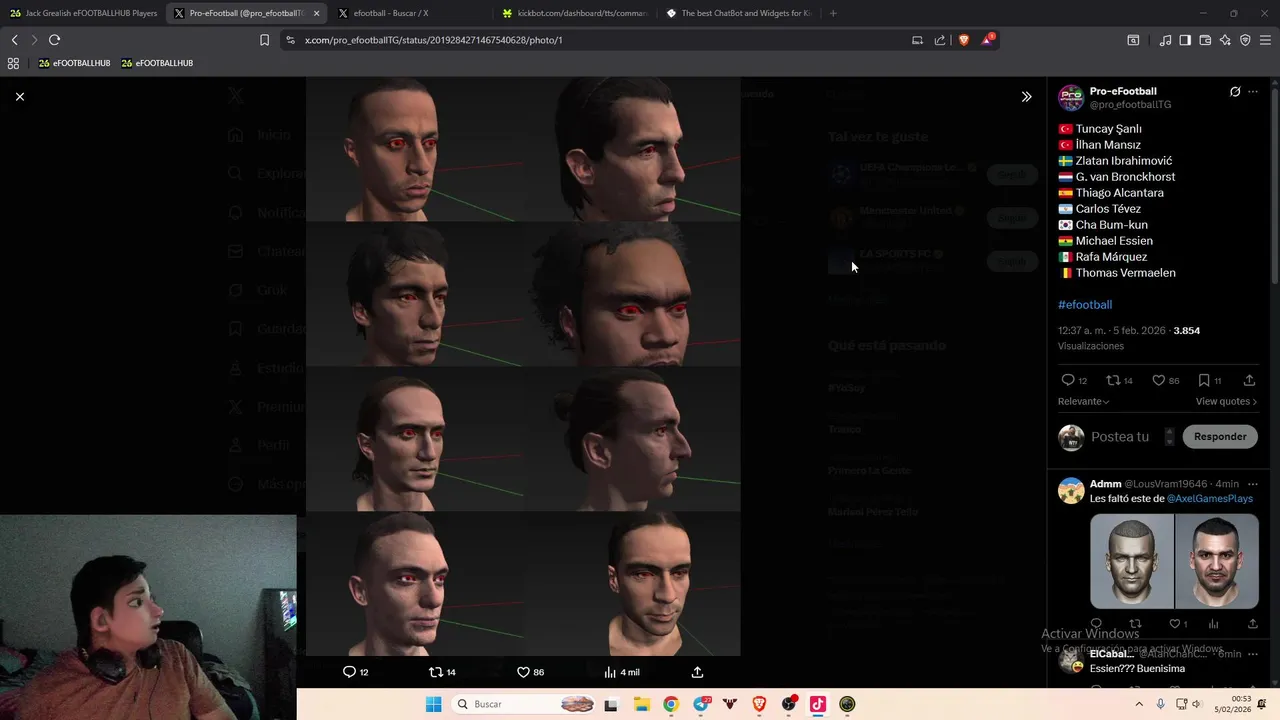Open the TikTok app in the taskbar

(x=817, y=704)
